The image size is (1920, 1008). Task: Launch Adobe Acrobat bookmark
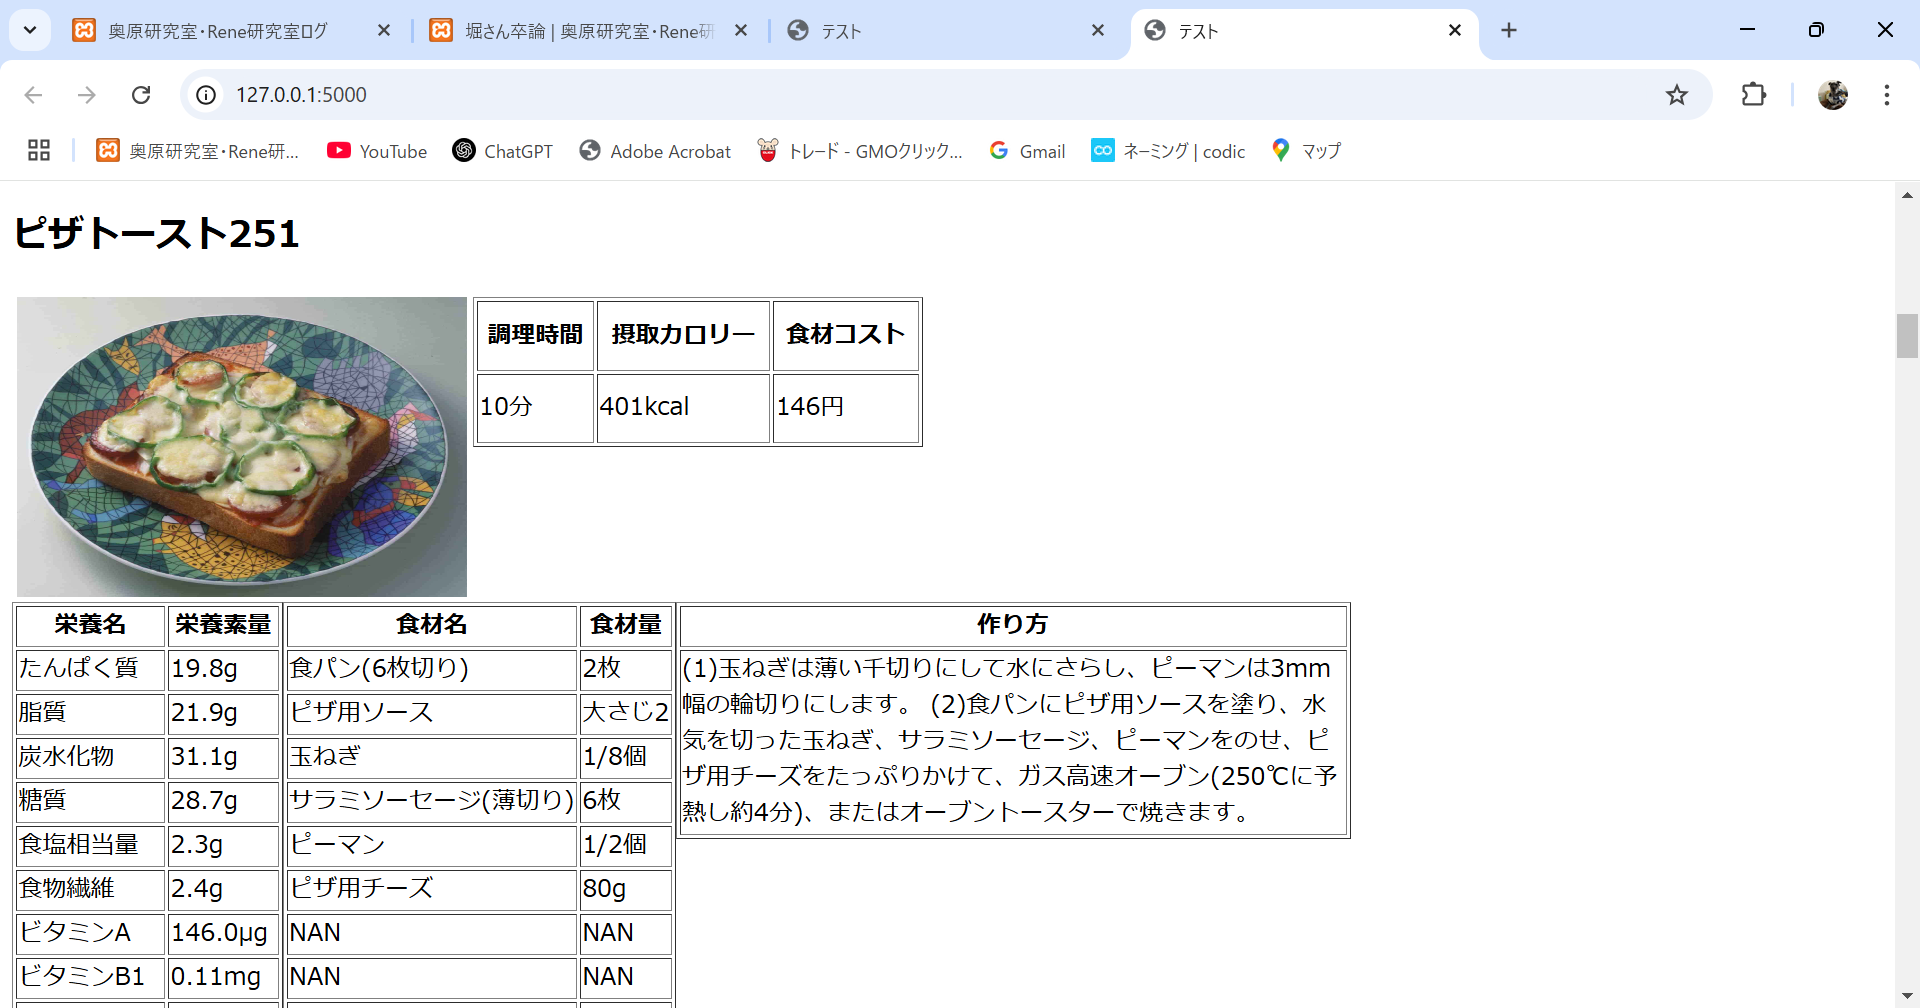click(x=654, y=151)
